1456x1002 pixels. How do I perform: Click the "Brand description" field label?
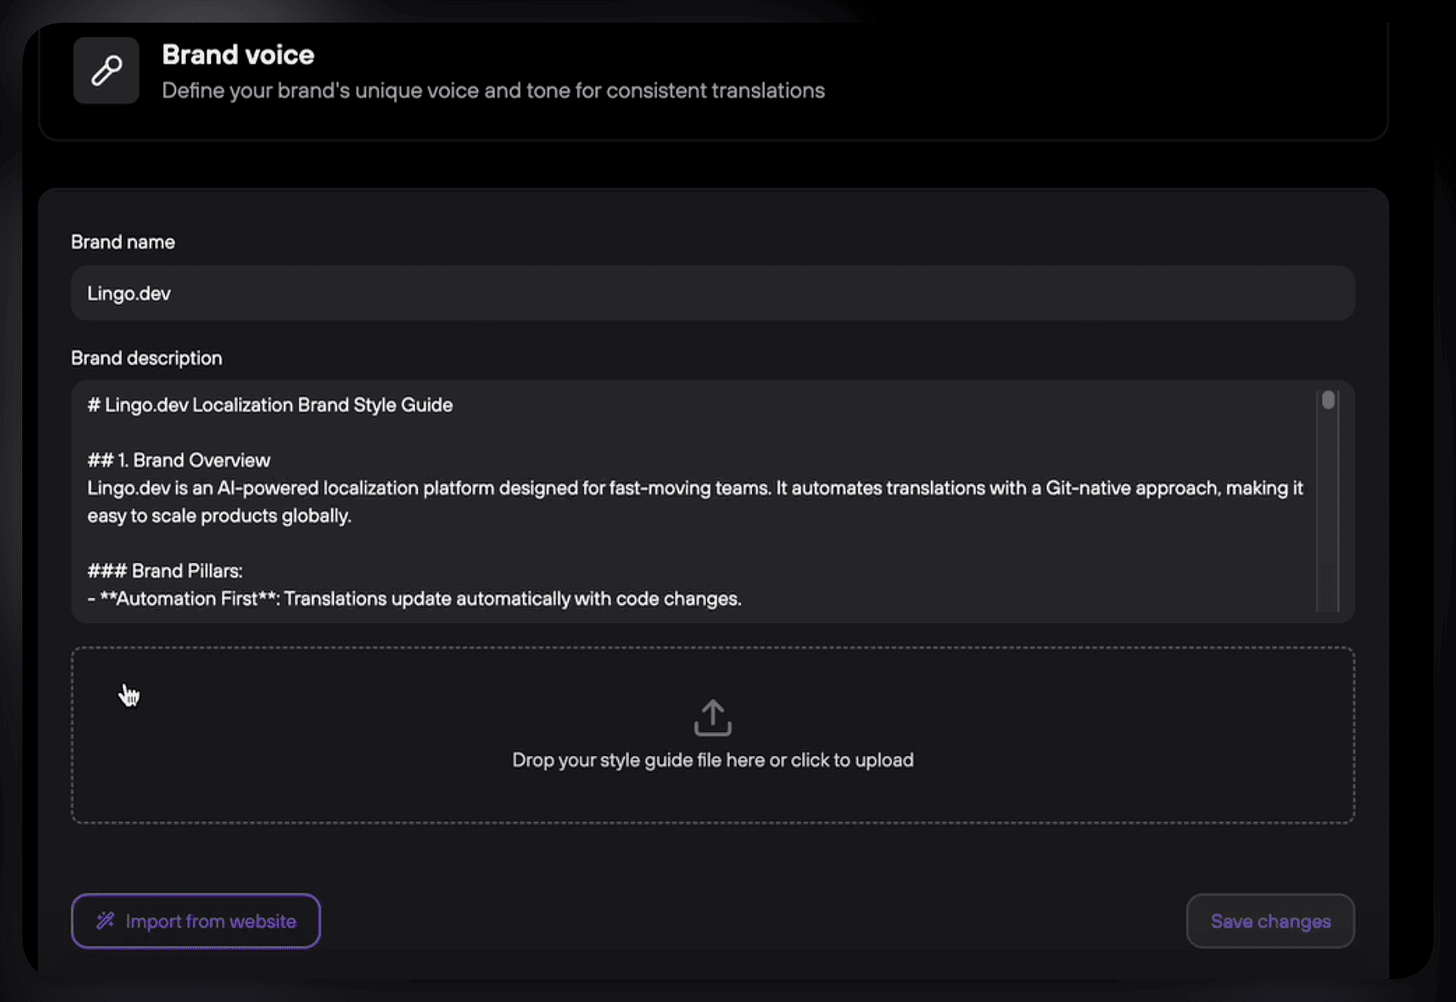coord(147,358)
